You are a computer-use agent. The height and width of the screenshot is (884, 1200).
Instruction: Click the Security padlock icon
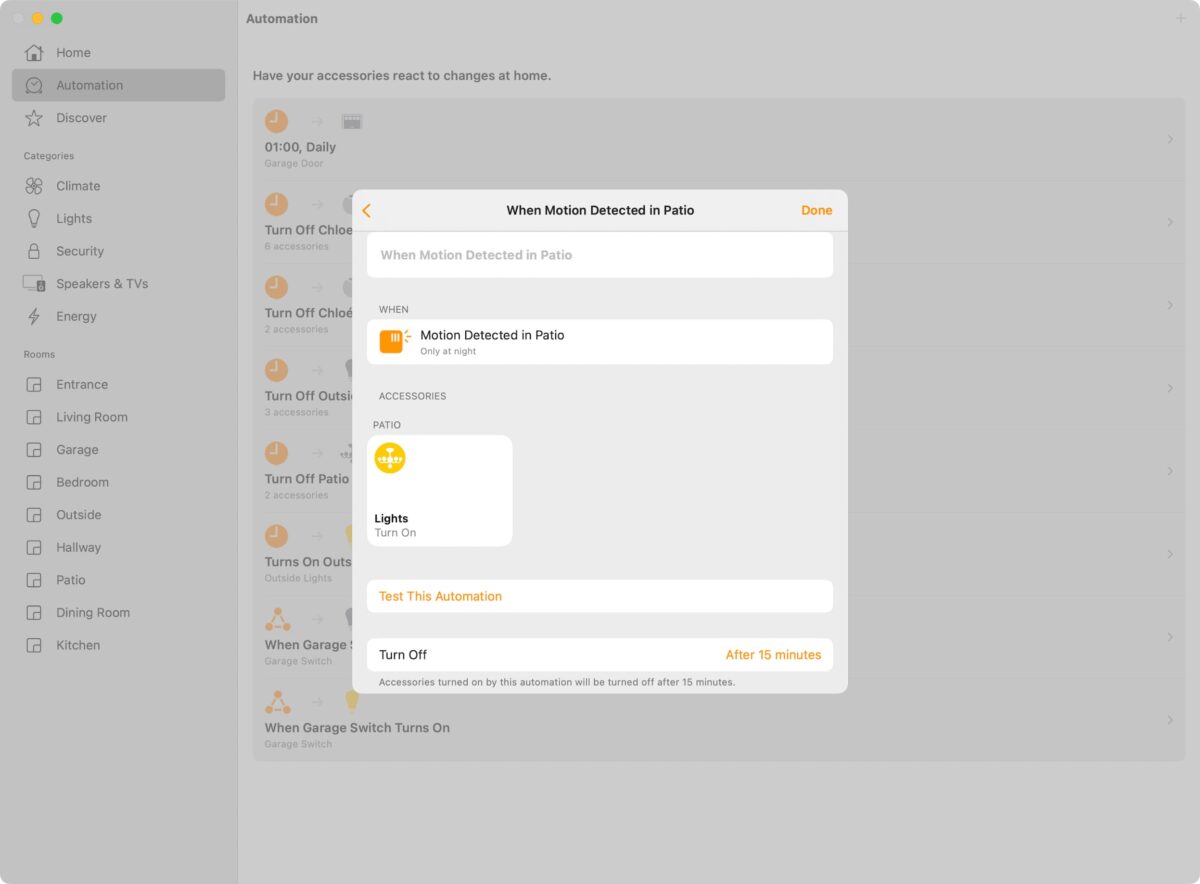point(34,251)
